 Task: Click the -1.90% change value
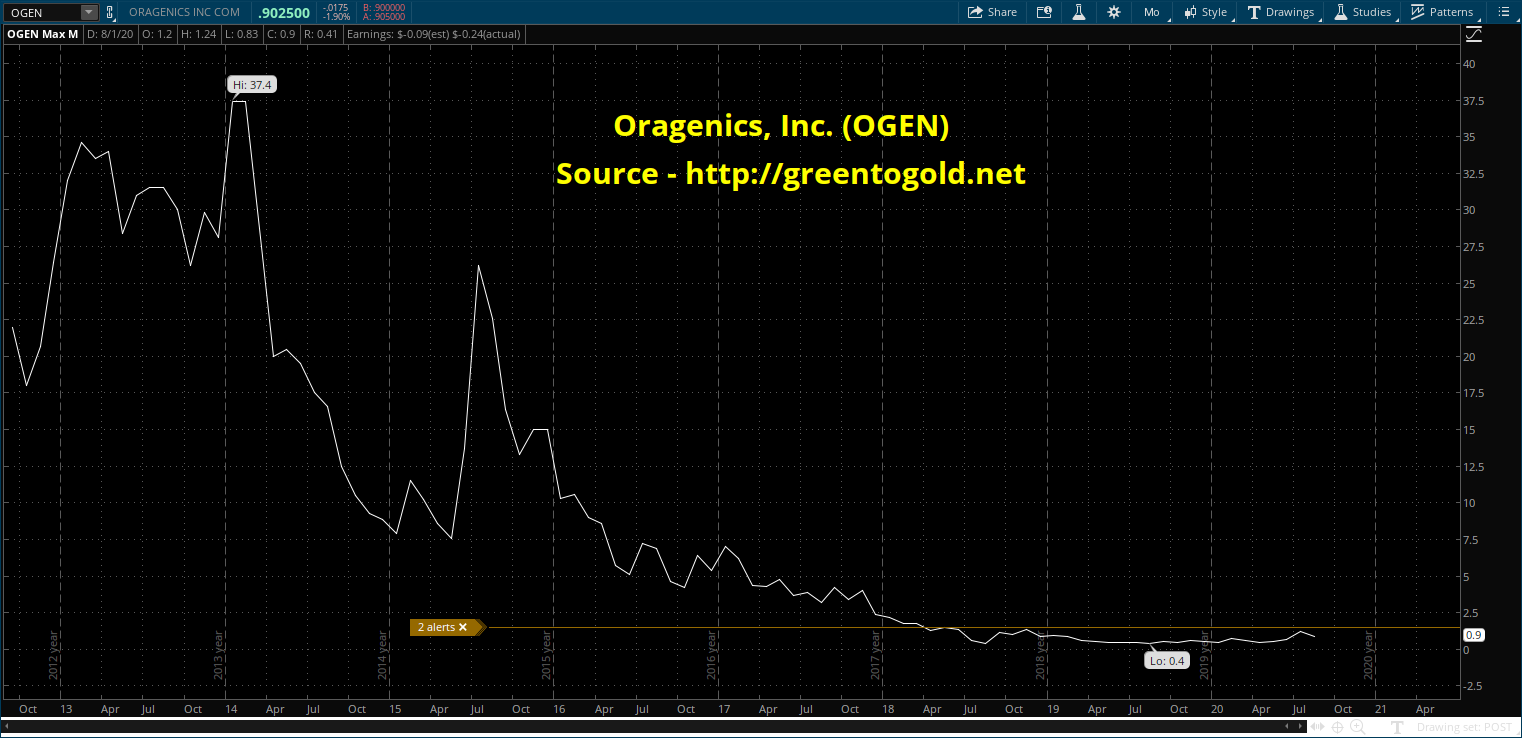[338, 17]
